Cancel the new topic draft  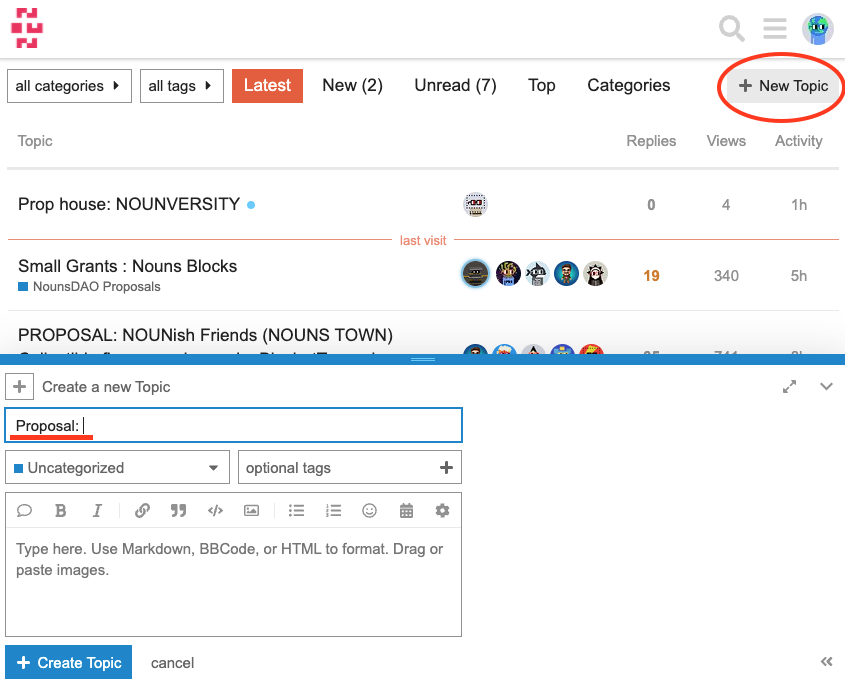[172, 663]
